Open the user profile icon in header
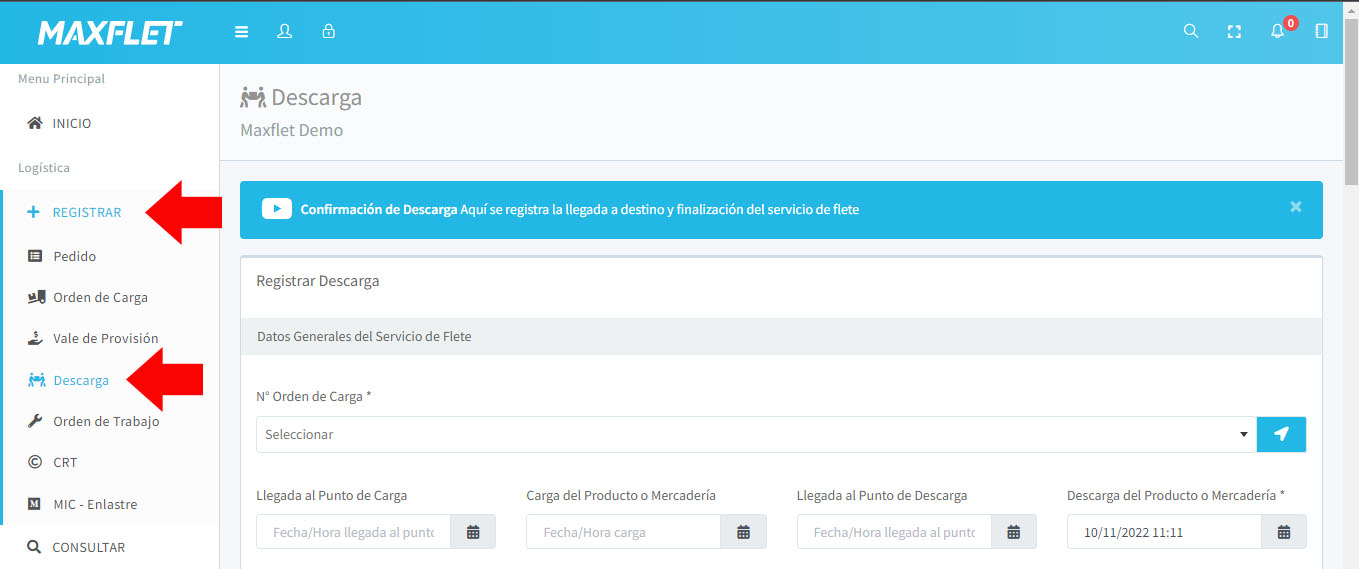1359x569 pixels. [284, 32]
